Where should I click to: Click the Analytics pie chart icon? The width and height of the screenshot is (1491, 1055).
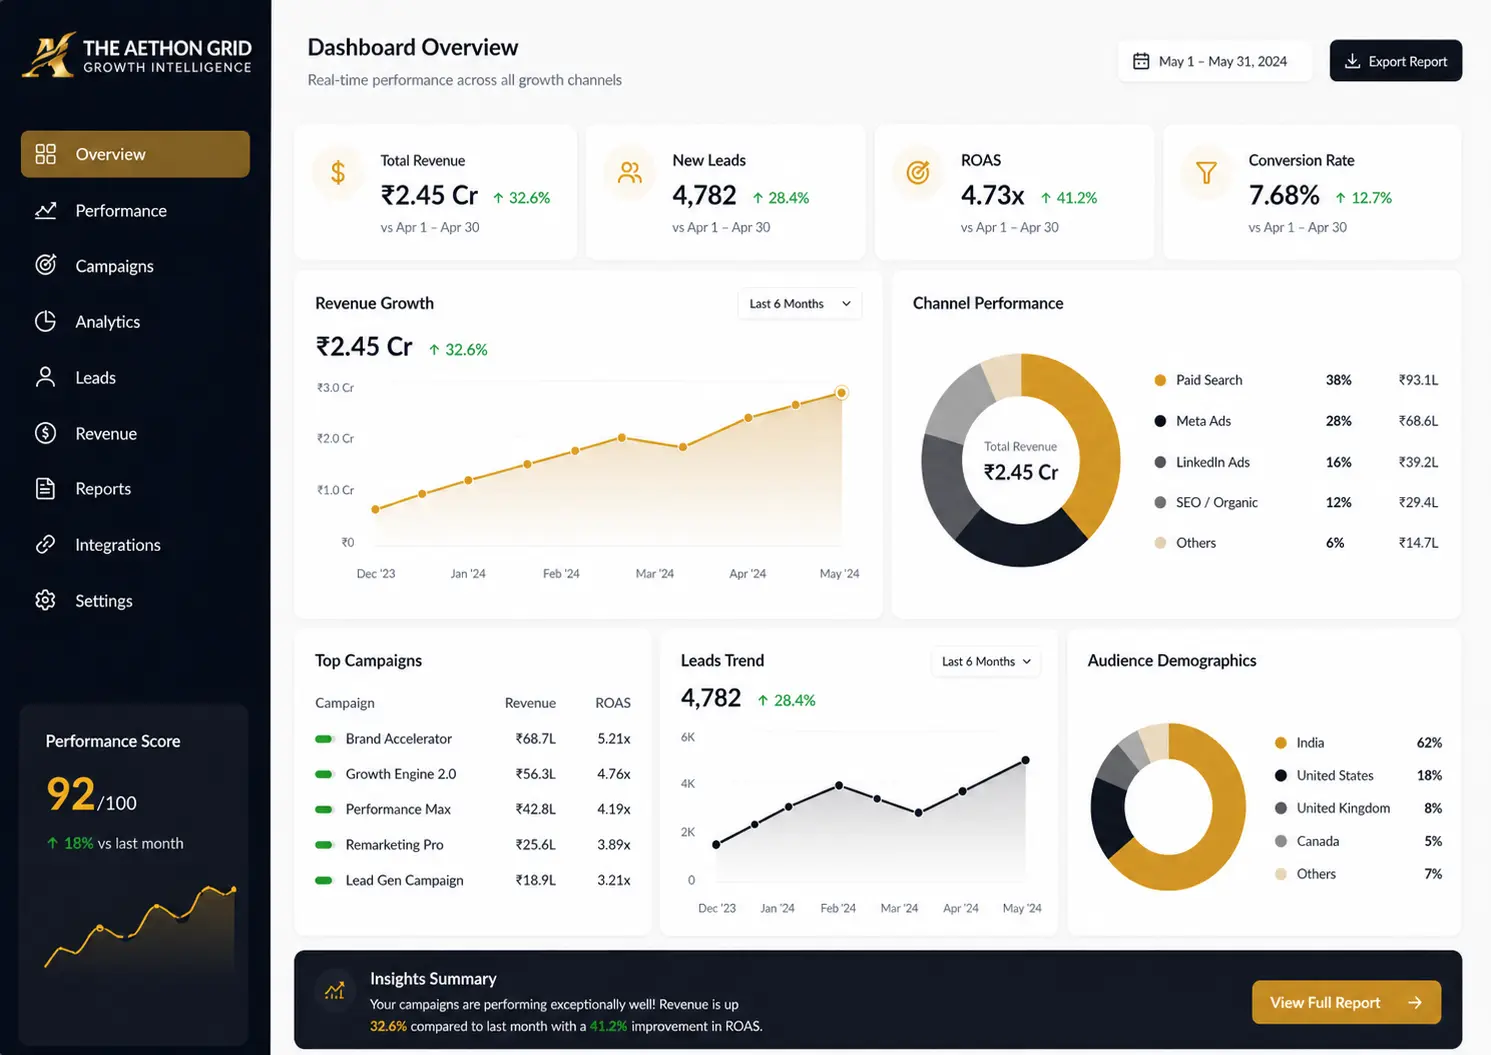(x=45, y=321)
